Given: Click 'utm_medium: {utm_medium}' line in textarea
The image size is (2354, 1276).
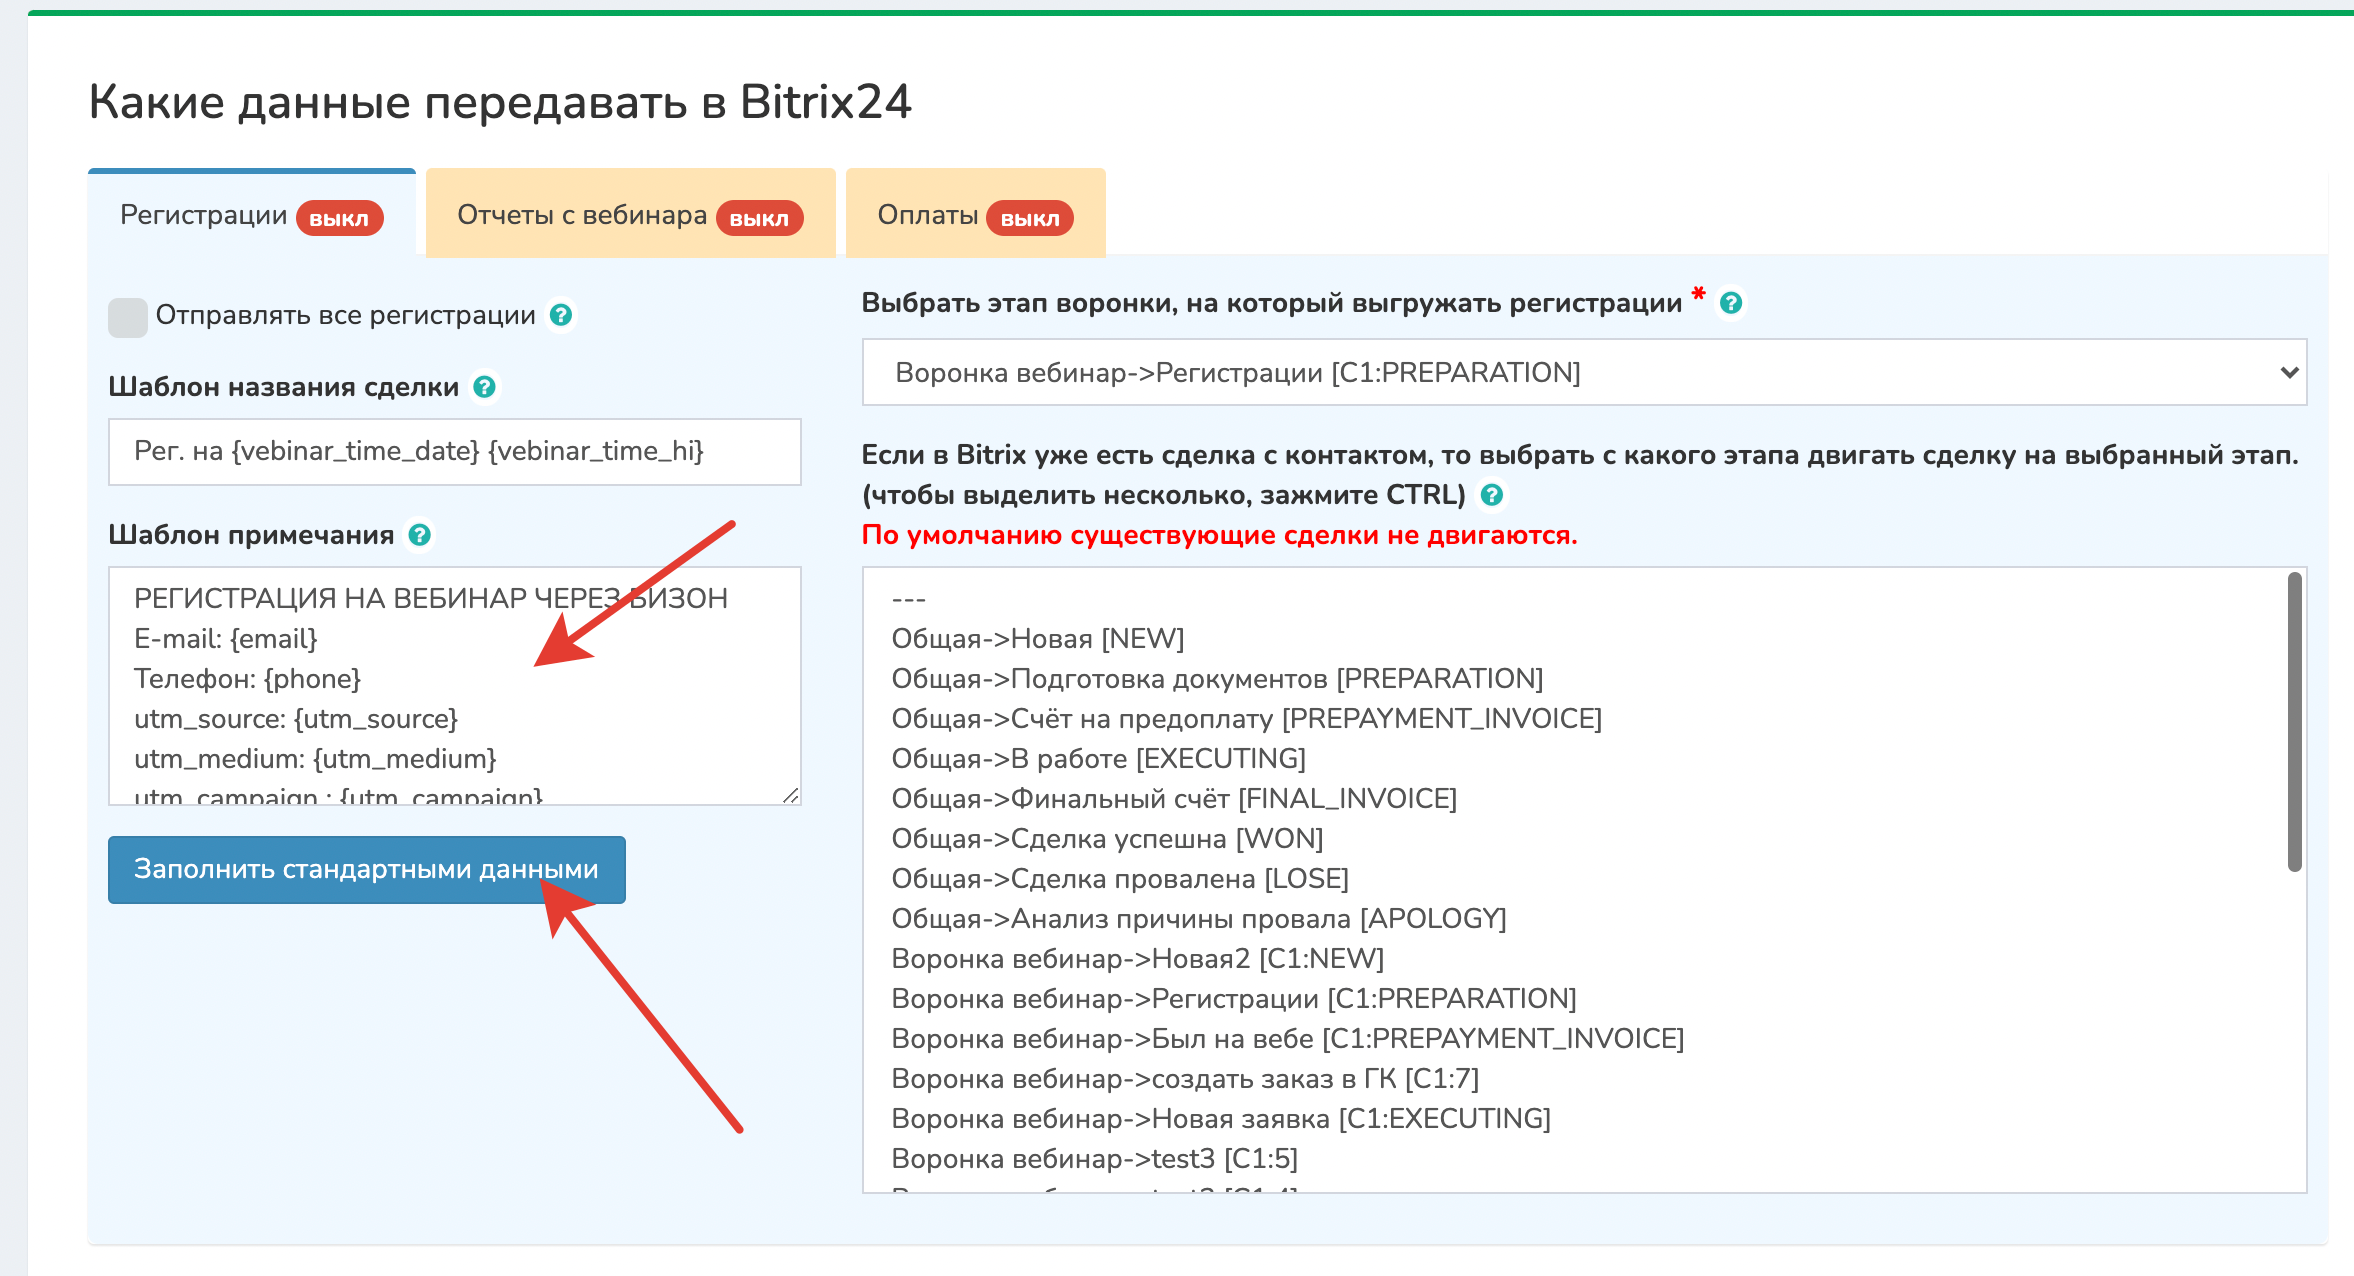Looking at the screenshot, I should 315,759.
